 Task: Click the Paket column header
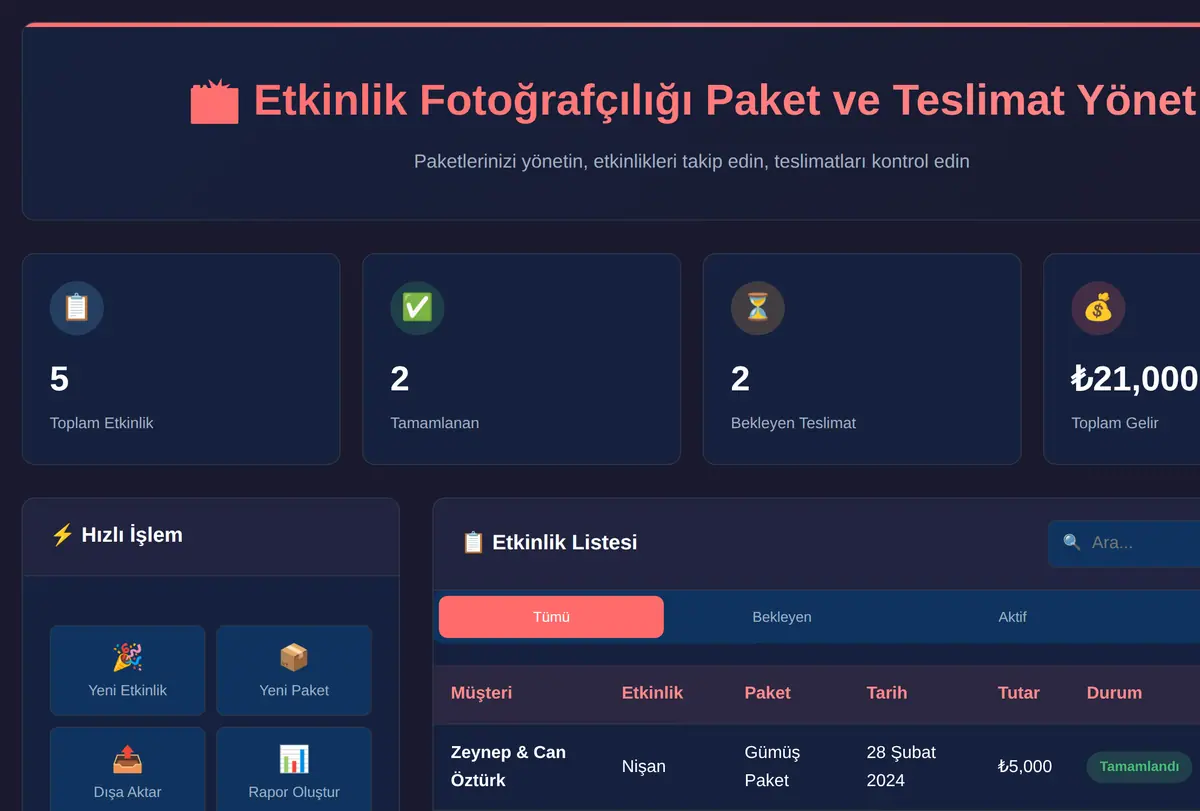coord(768,693)
